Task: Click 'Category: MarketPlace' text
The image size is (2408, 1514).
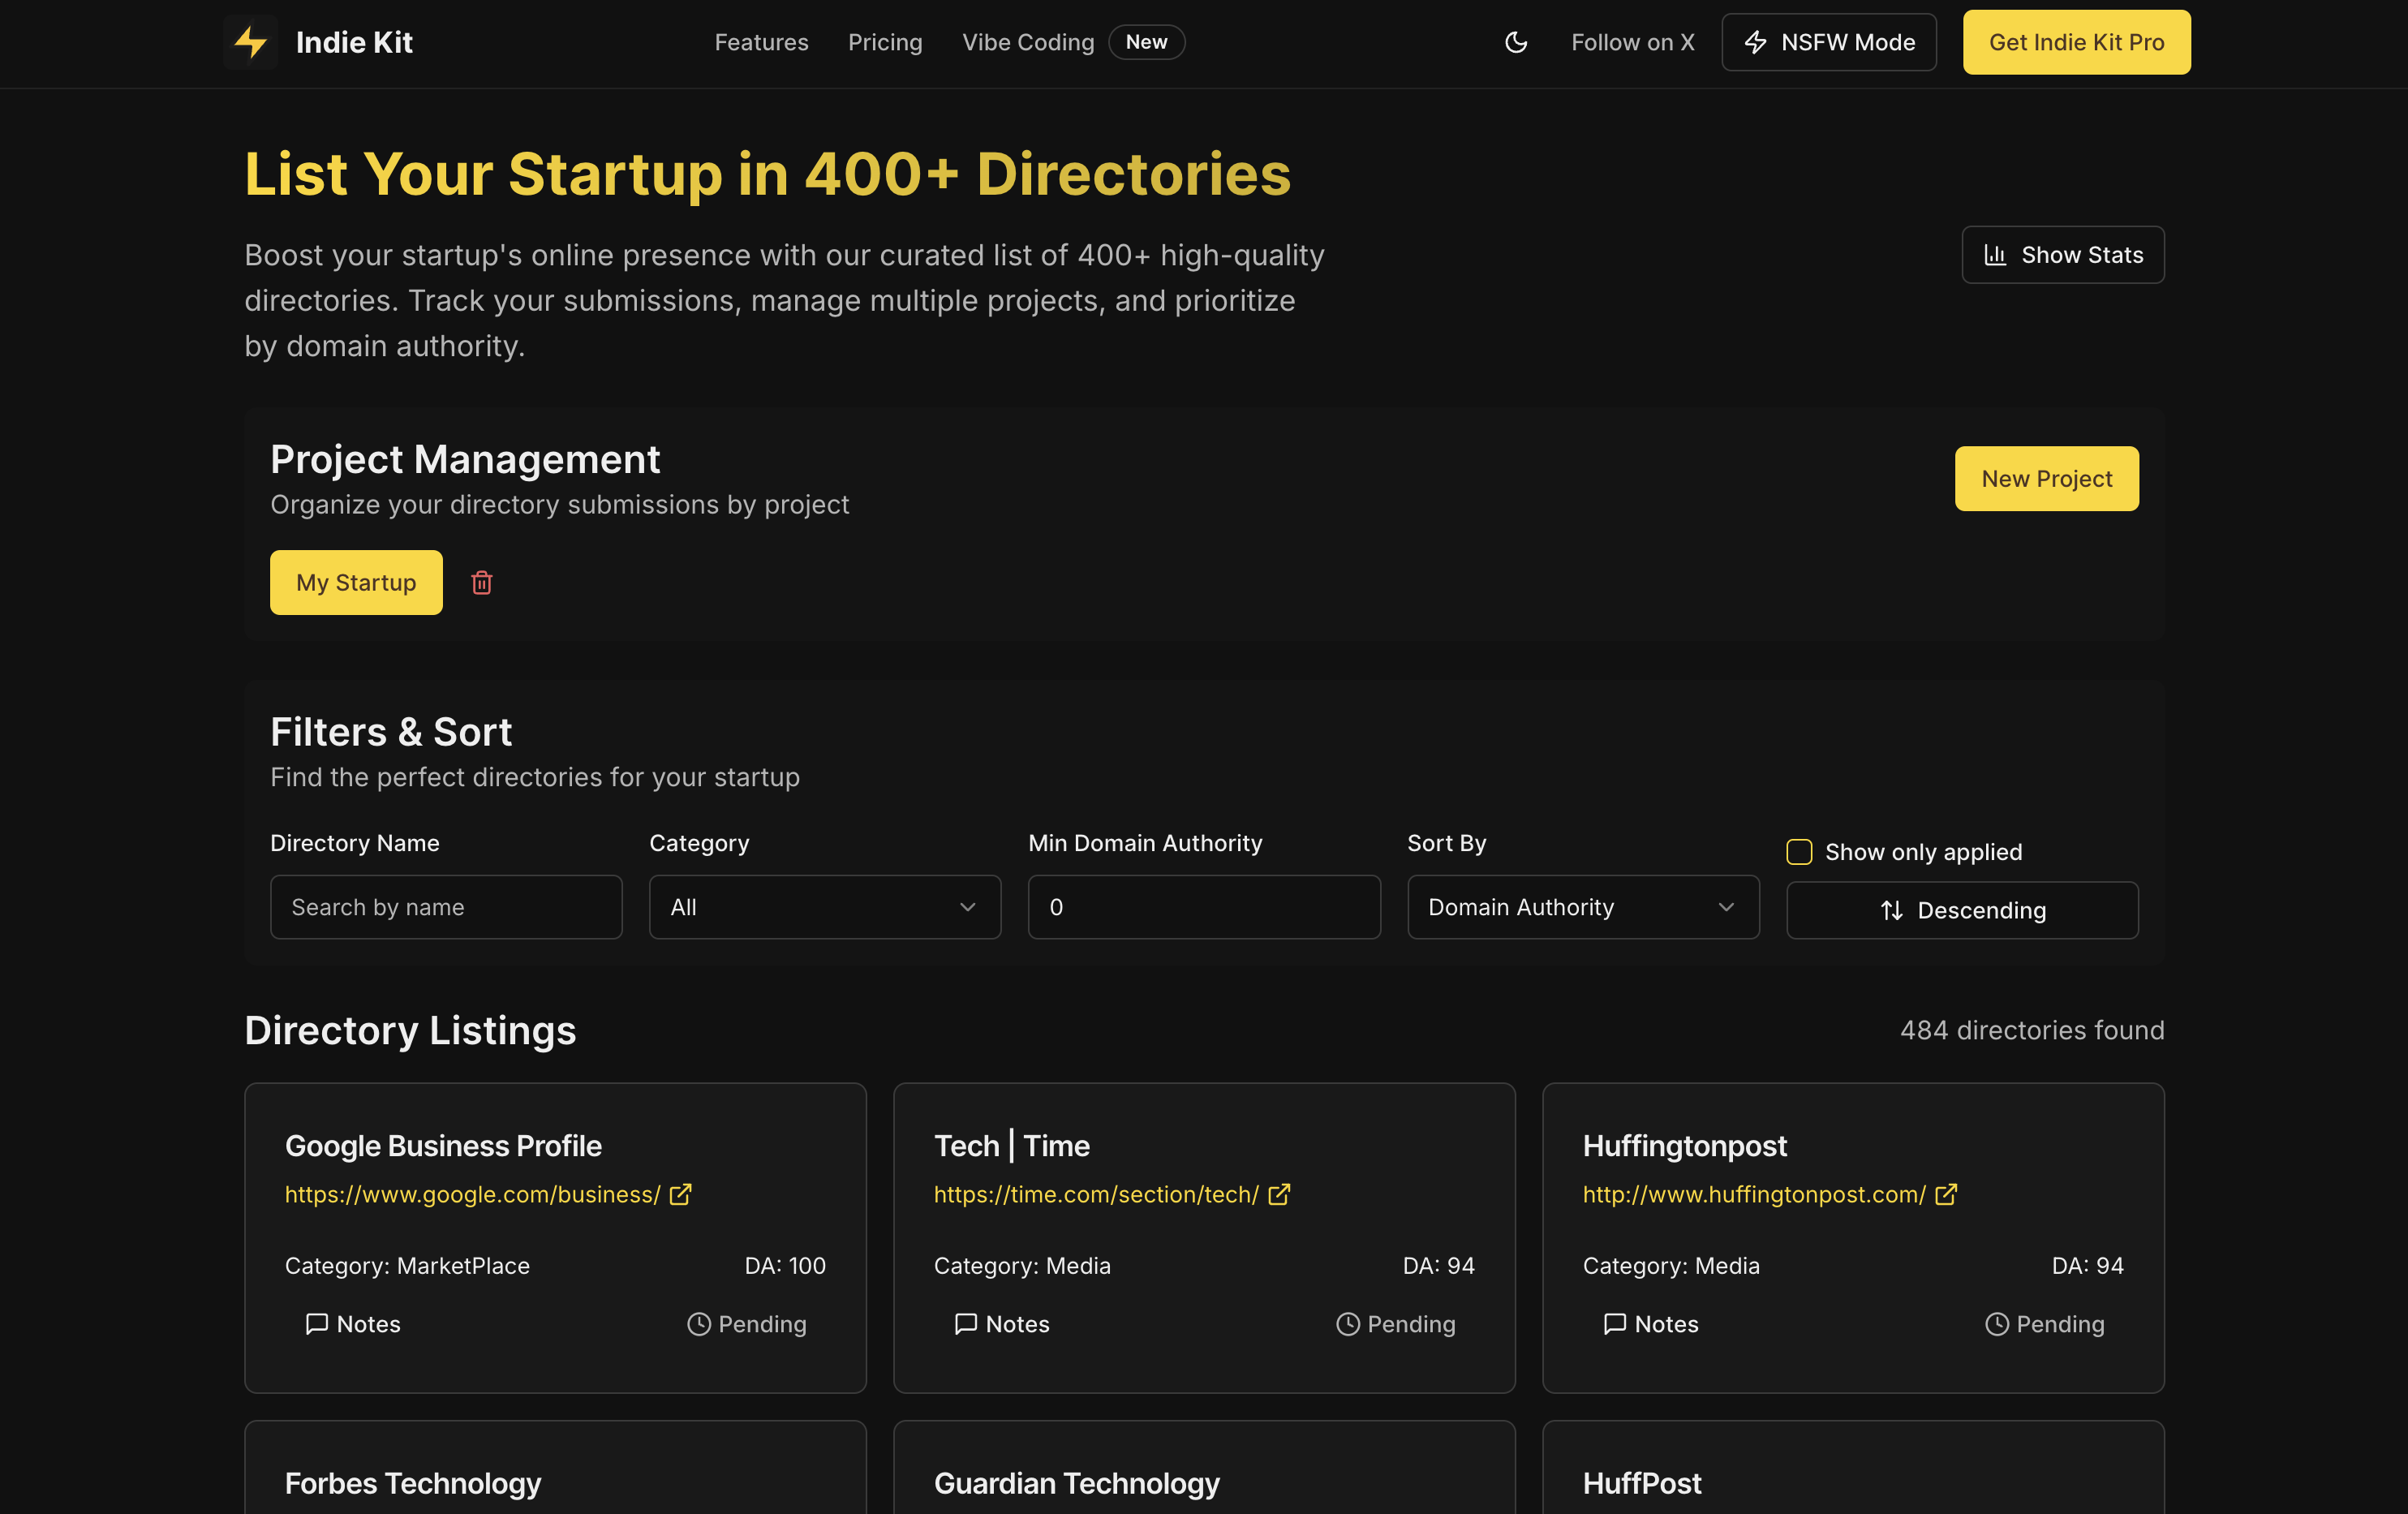Action: click(407, 1266)
